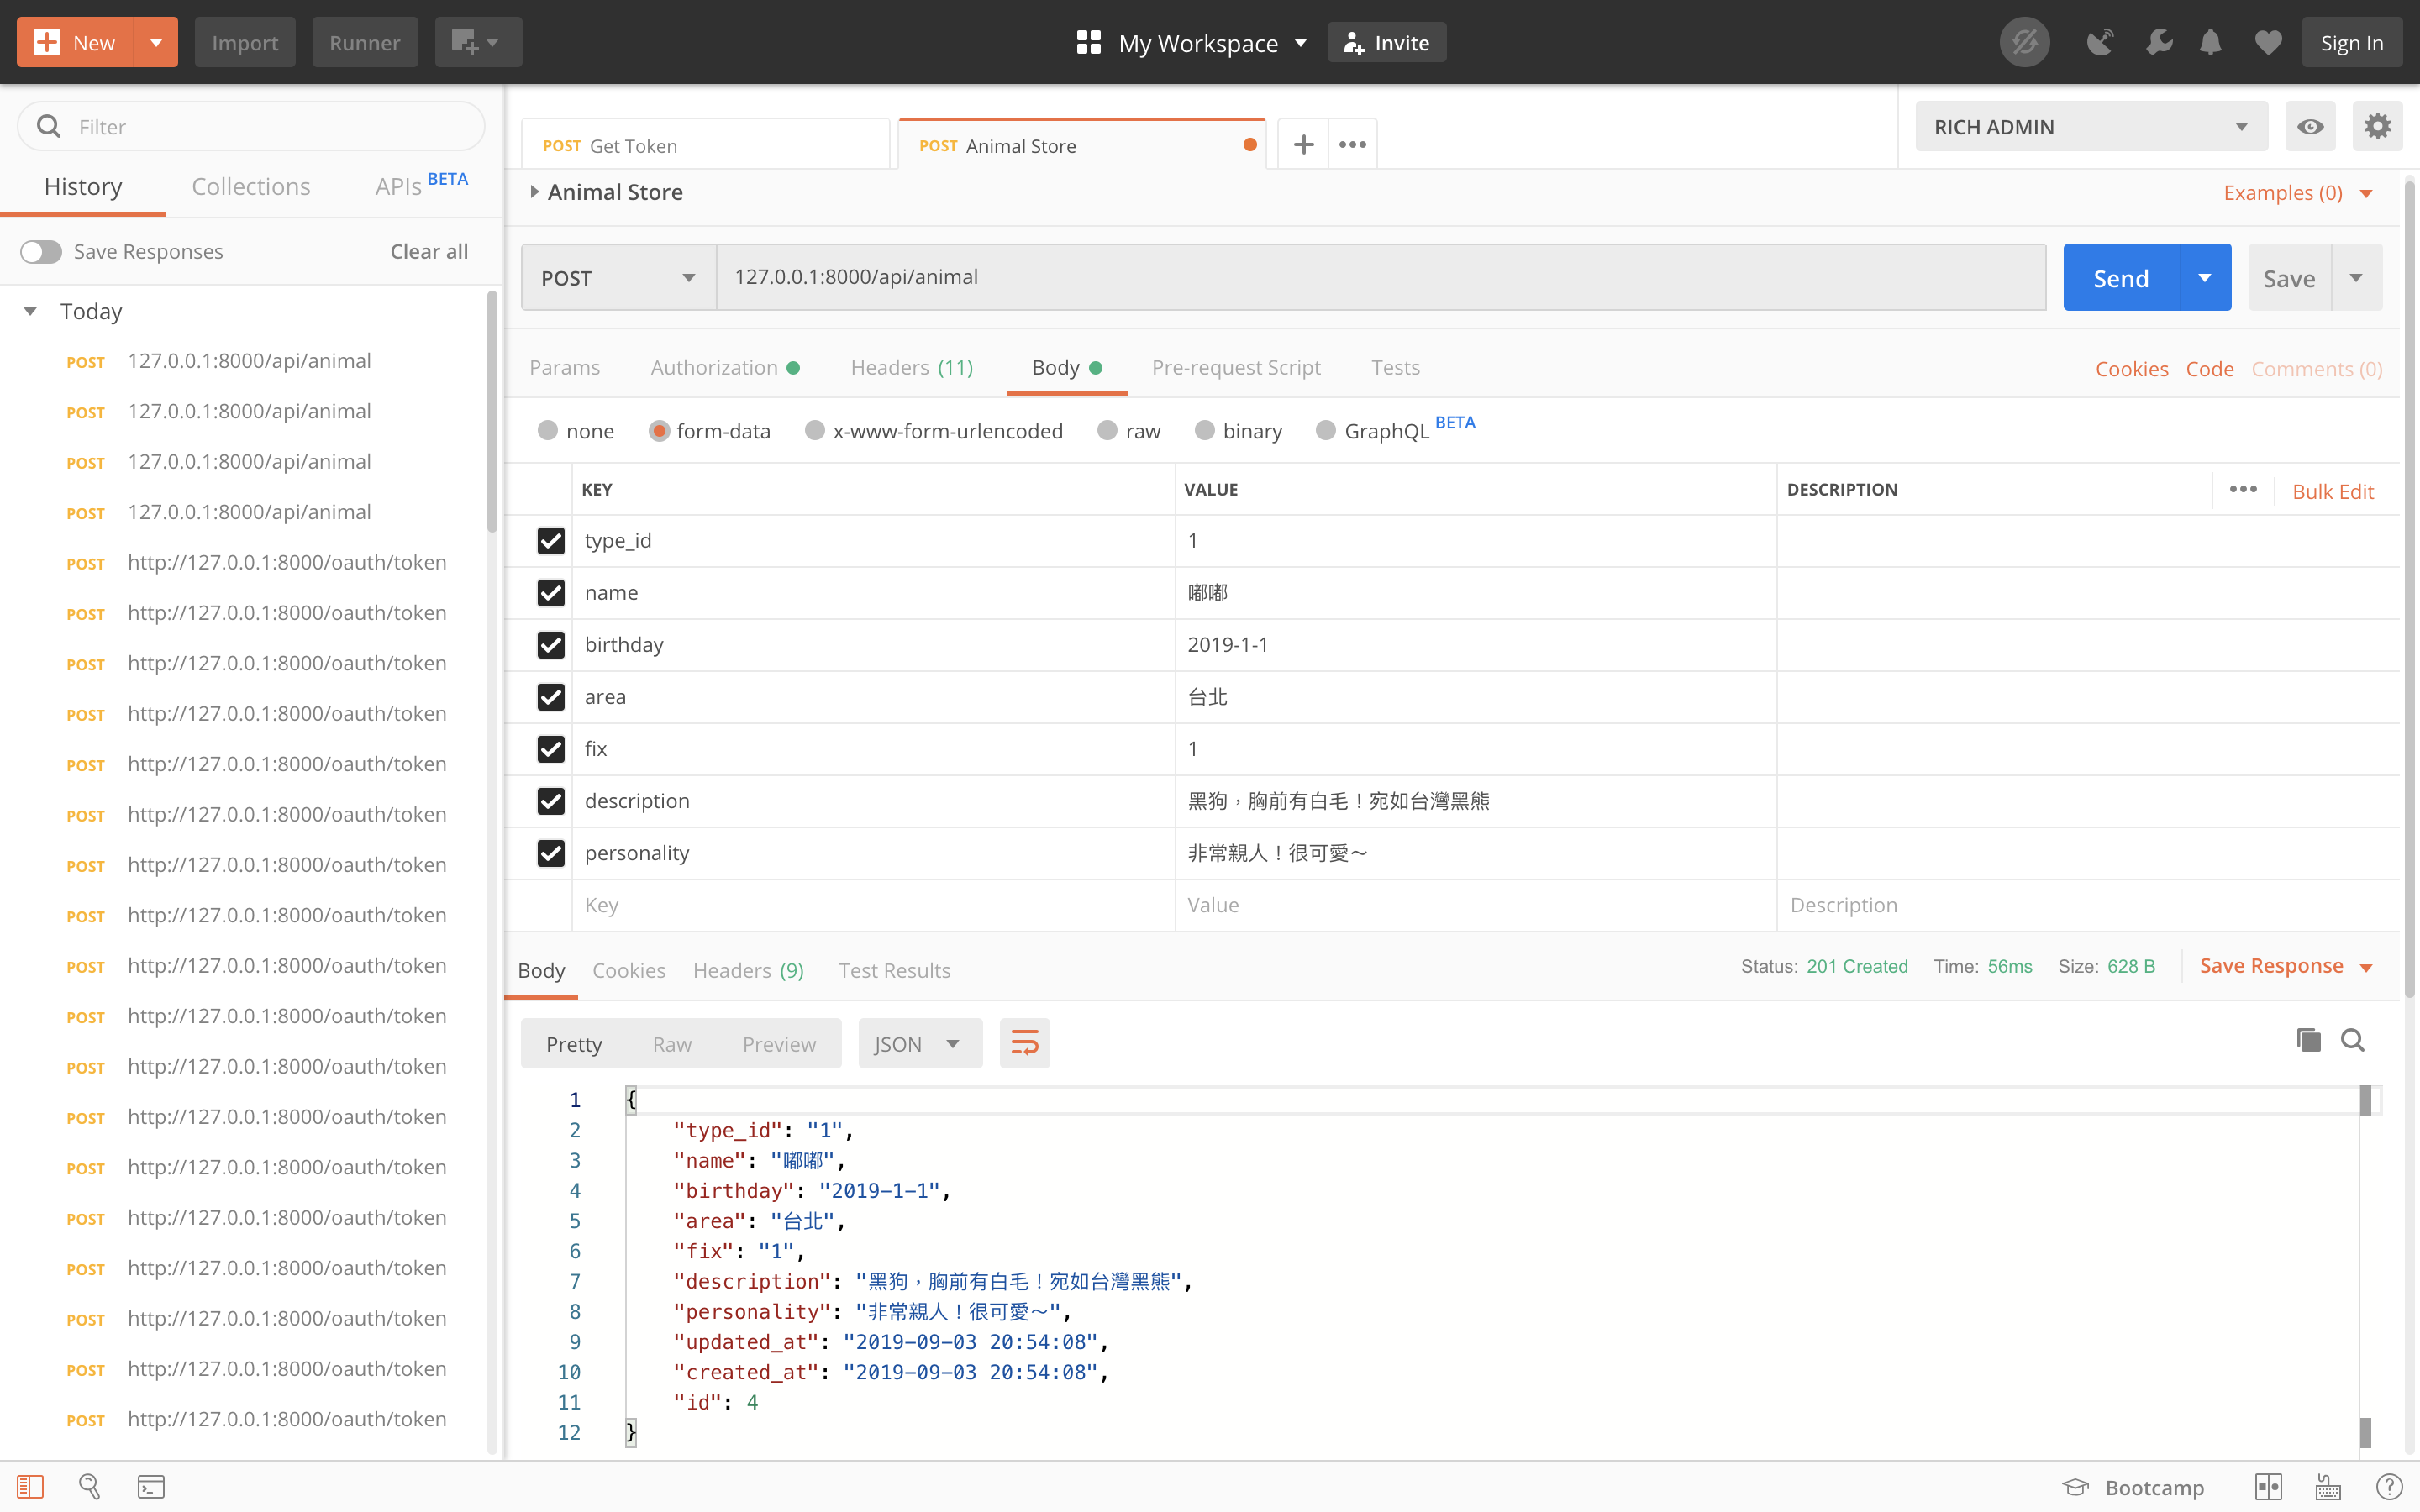Open Bootcamp graduation cap icon
The image size is (2420, 1512).
(2076, 1487)
